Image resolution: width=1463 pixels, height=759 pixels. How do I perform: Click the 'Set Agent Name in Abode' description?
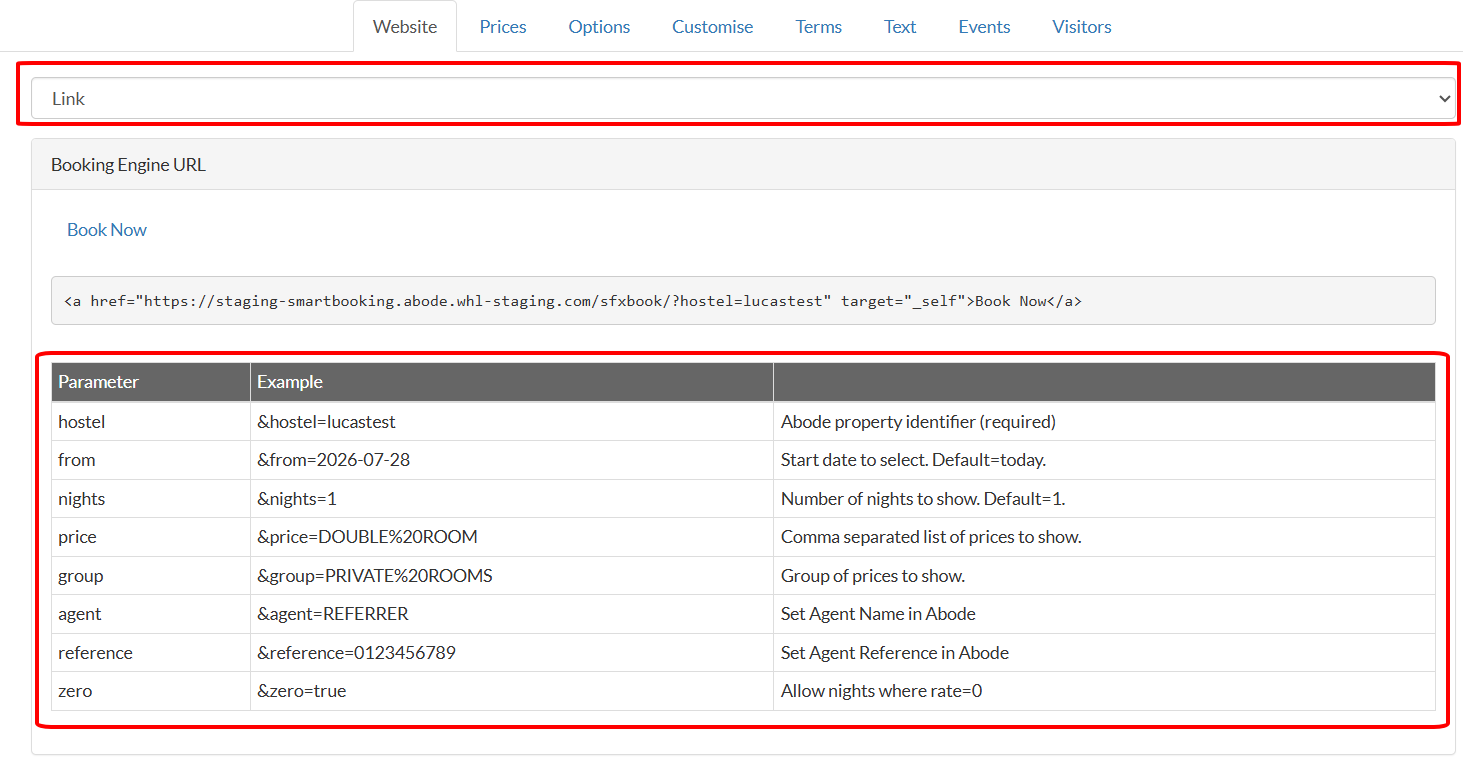coord(878,614)
